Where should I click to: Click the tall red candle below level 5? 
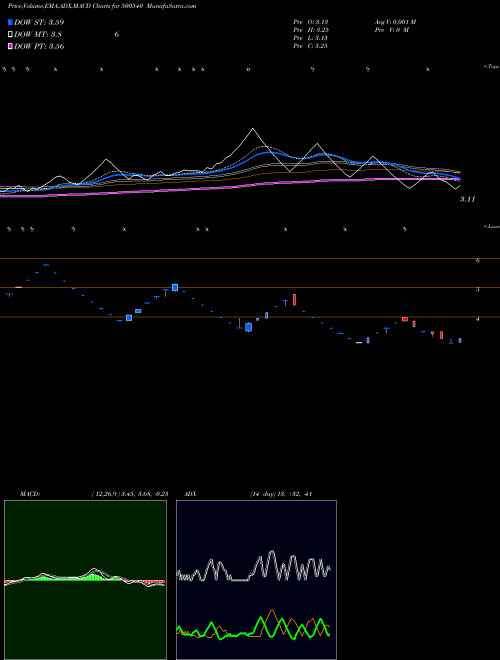point(295,299)
